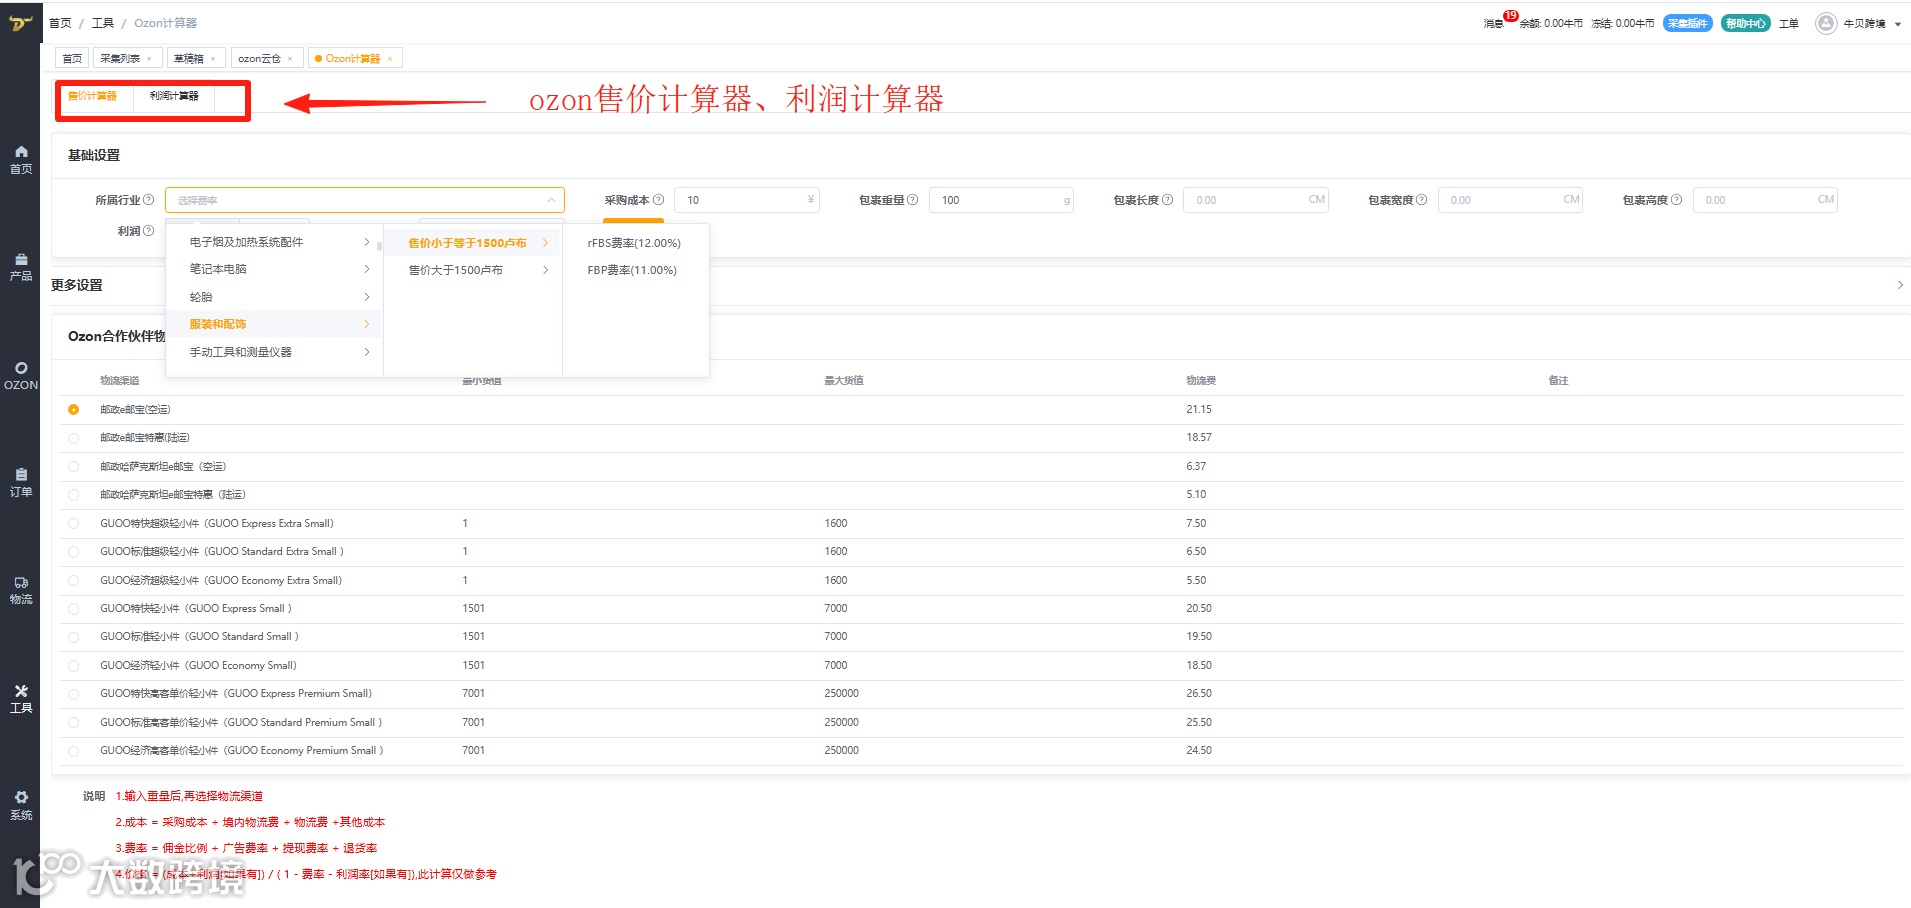Select GUOO Express Extra Small radio button

[74, 524]
